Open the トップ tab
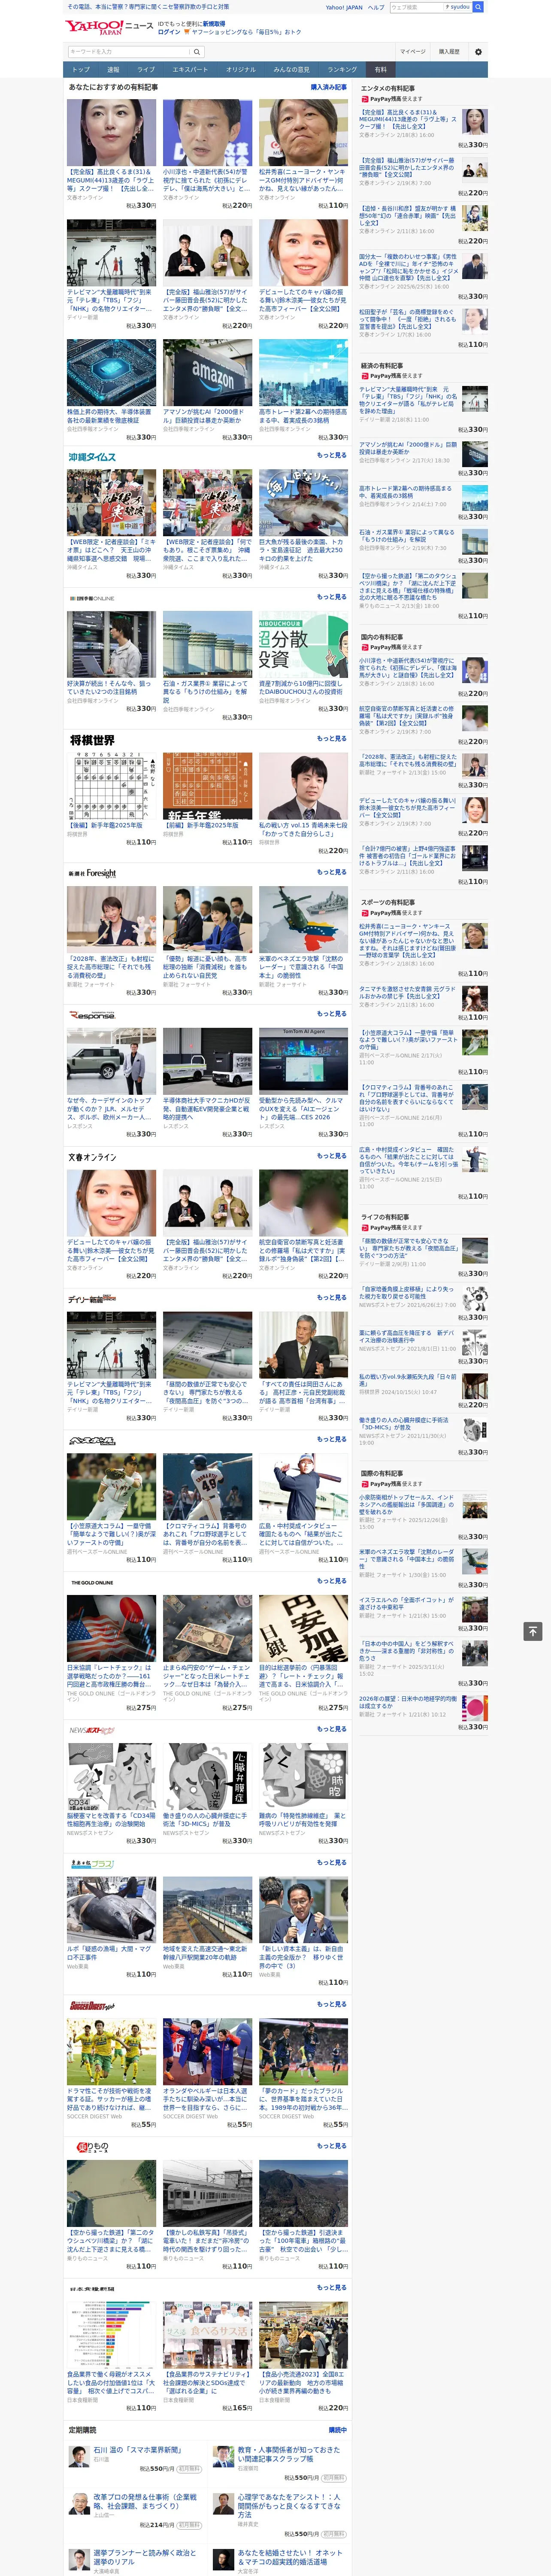This screenshot has width=551, height=2576. 81,70
